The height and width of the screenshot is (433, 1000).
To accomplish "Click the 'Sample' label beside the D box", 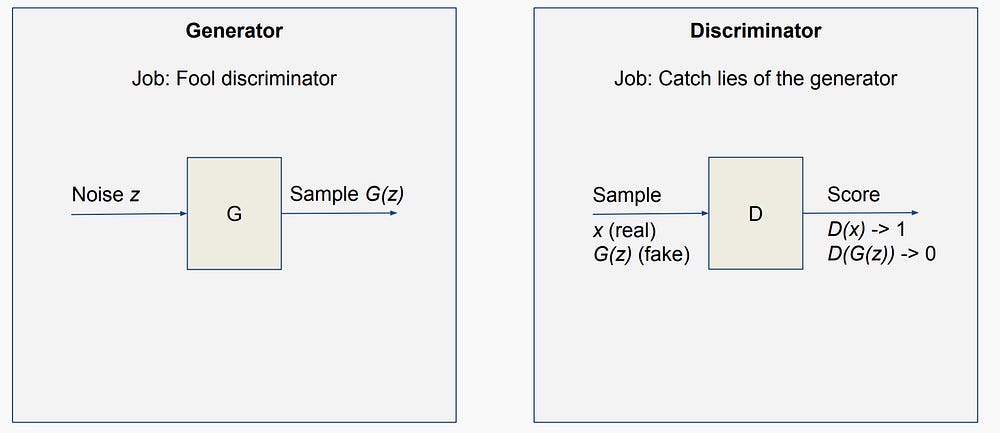I will [627, 194].
